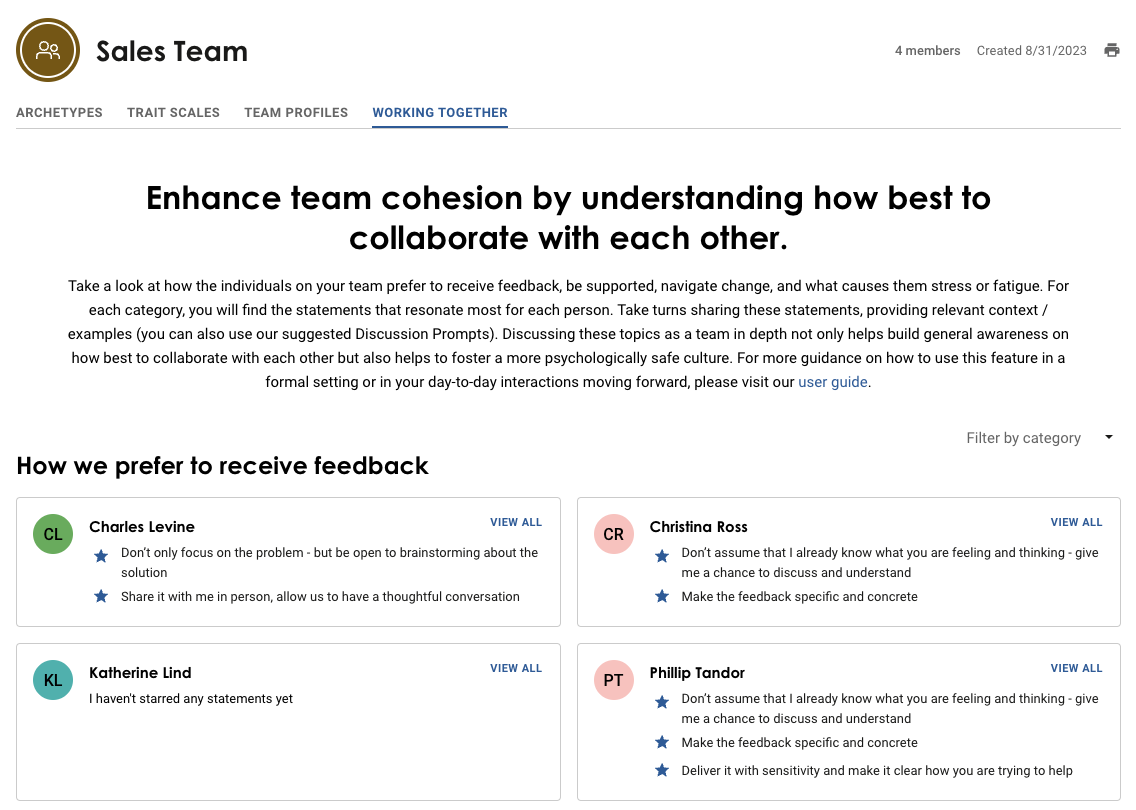
Task: Click Phillip Tandor's PT avatar
Action: click(613, 680)
